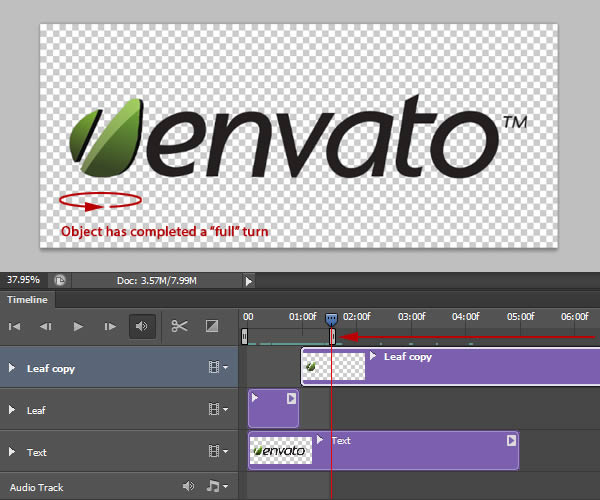Click the blue playhead marker
The height and width of the screenshot is (500, 600).
tap(331, 319)
